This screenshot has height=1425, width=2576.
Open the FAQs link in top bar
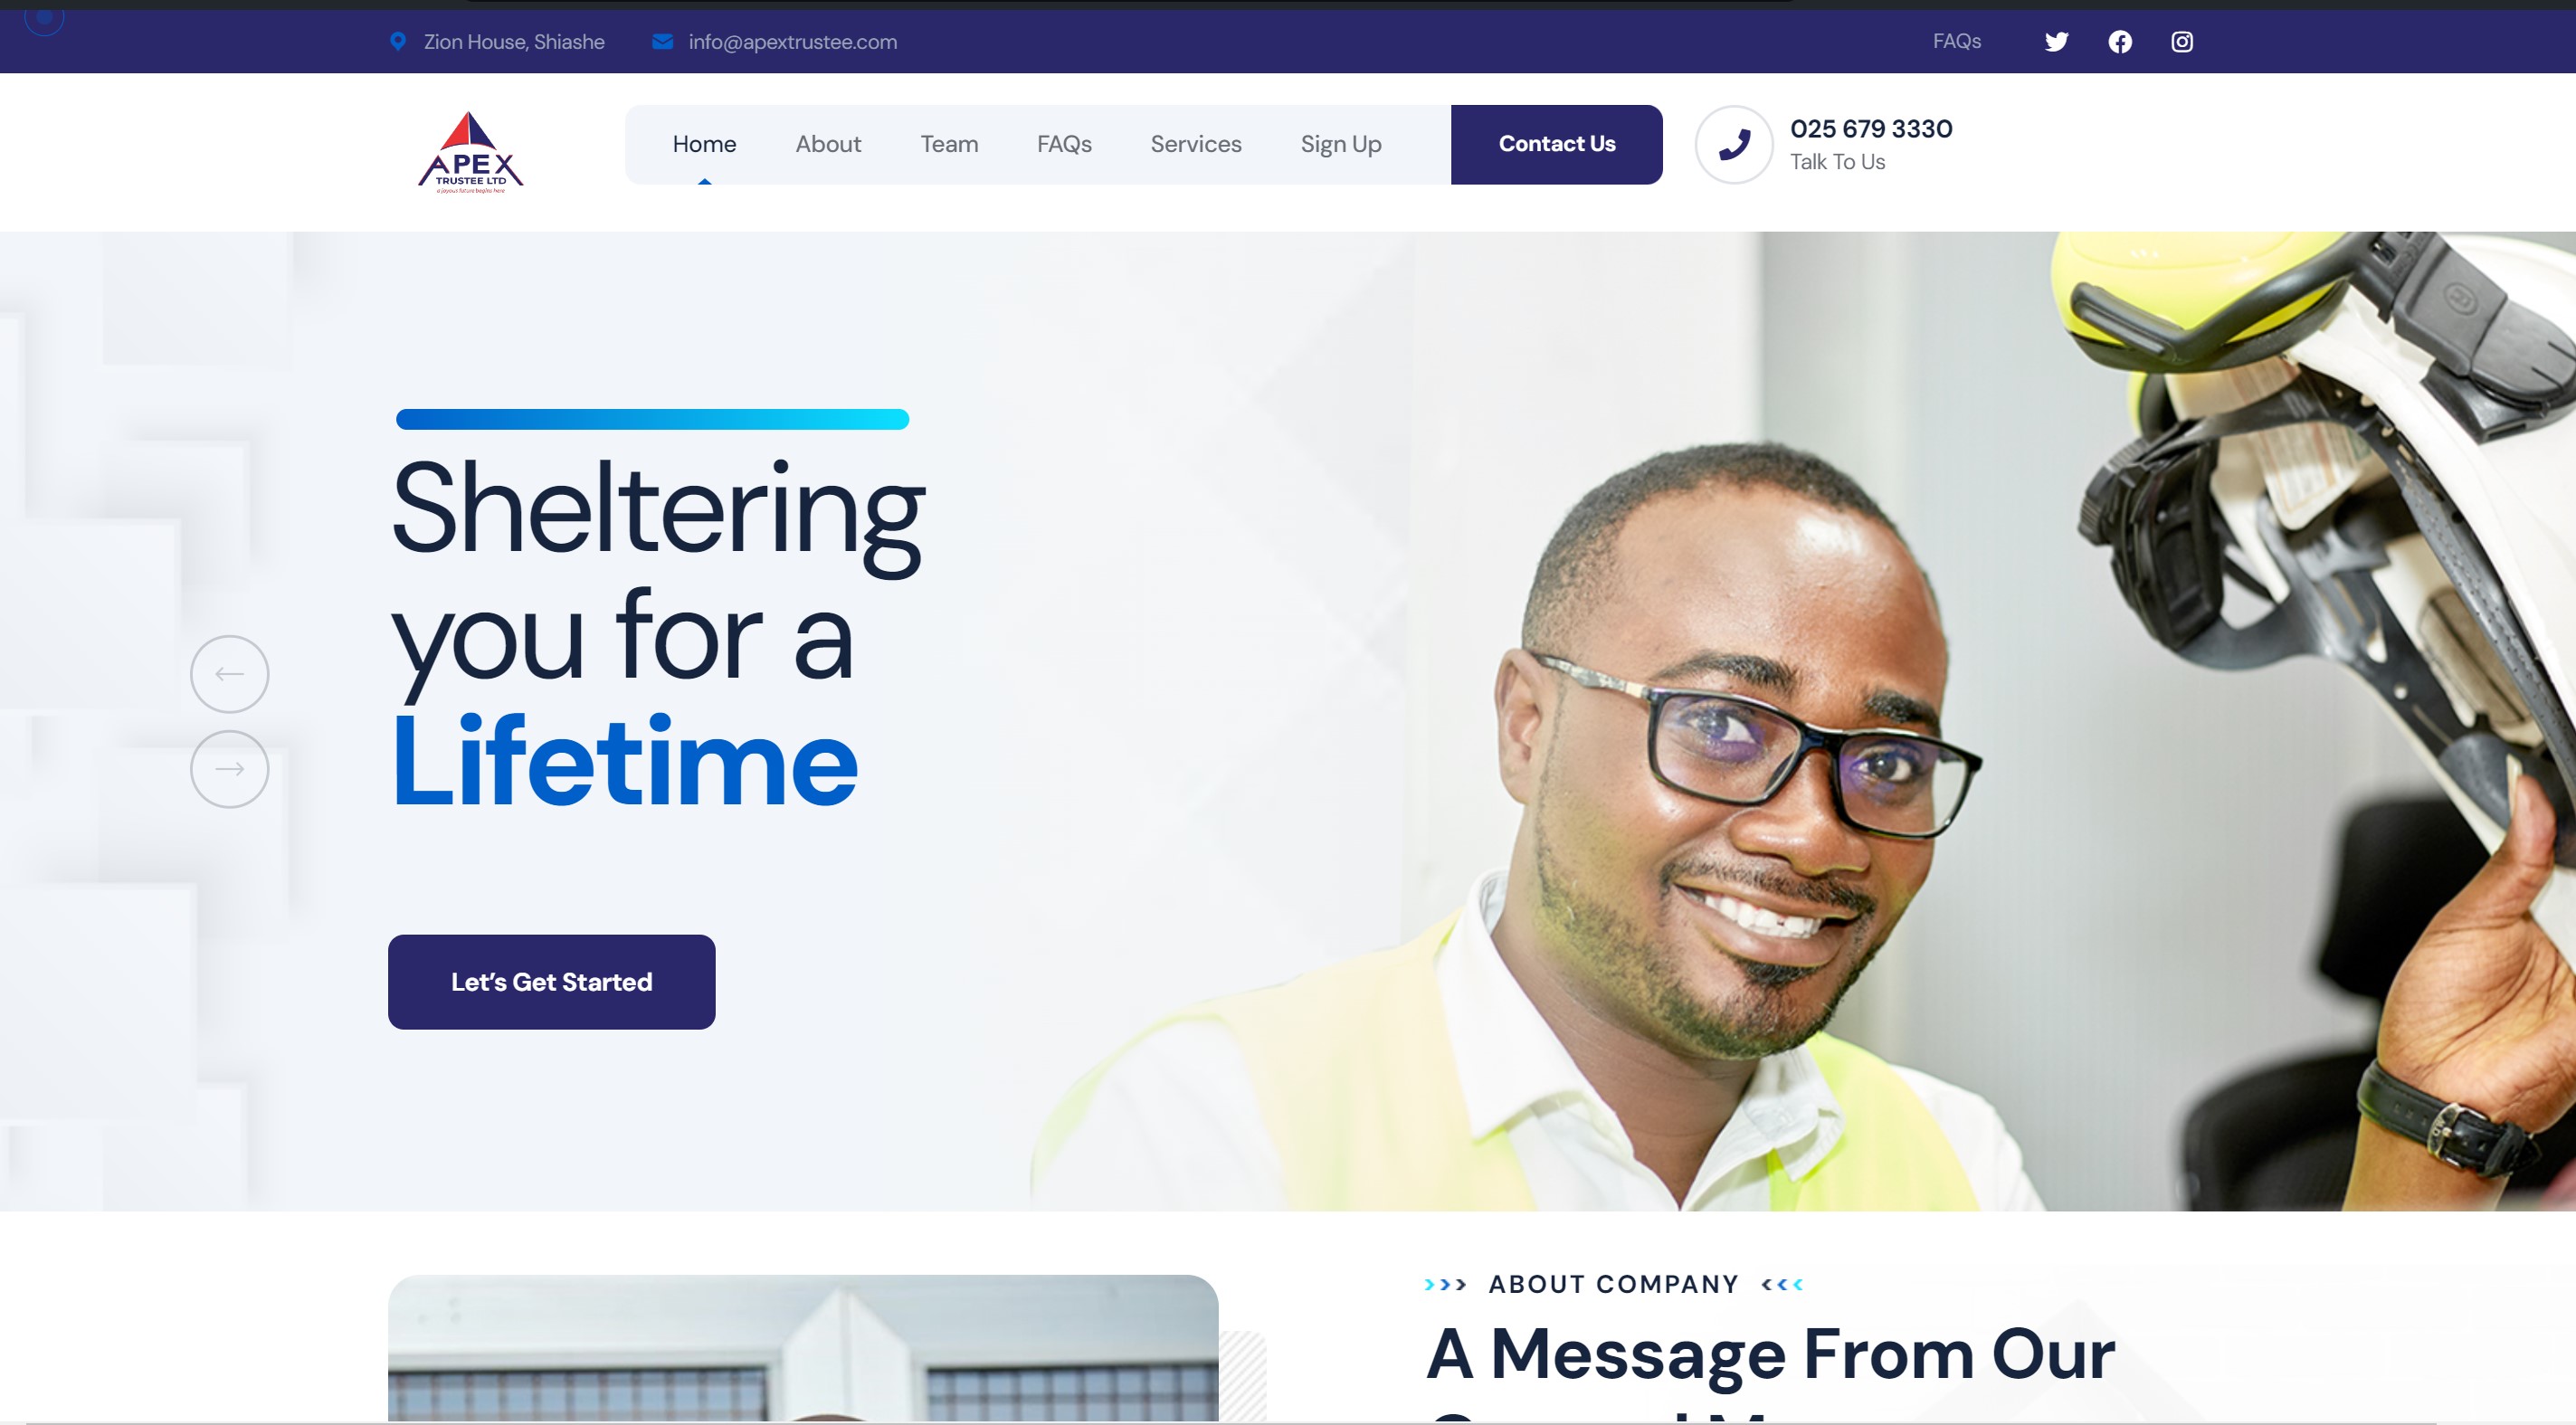click(x=1957, y=41)
